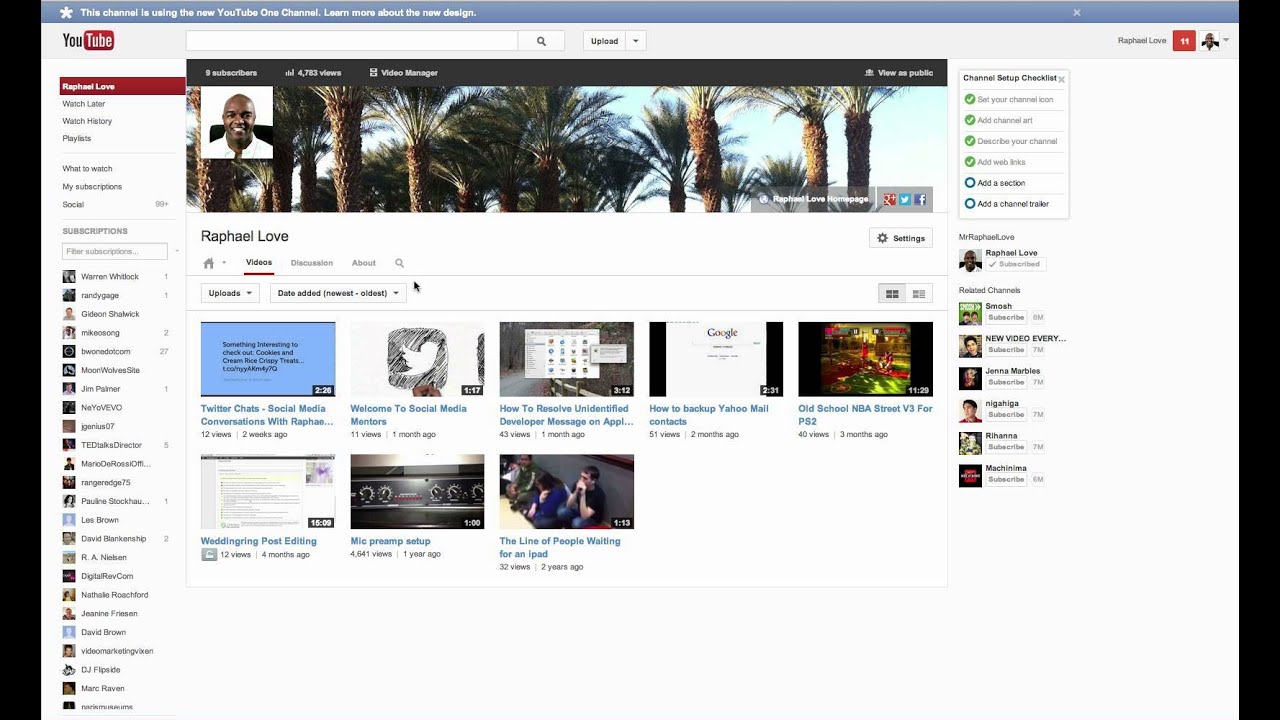Click Smosh channel avatar

click(970, 313)
